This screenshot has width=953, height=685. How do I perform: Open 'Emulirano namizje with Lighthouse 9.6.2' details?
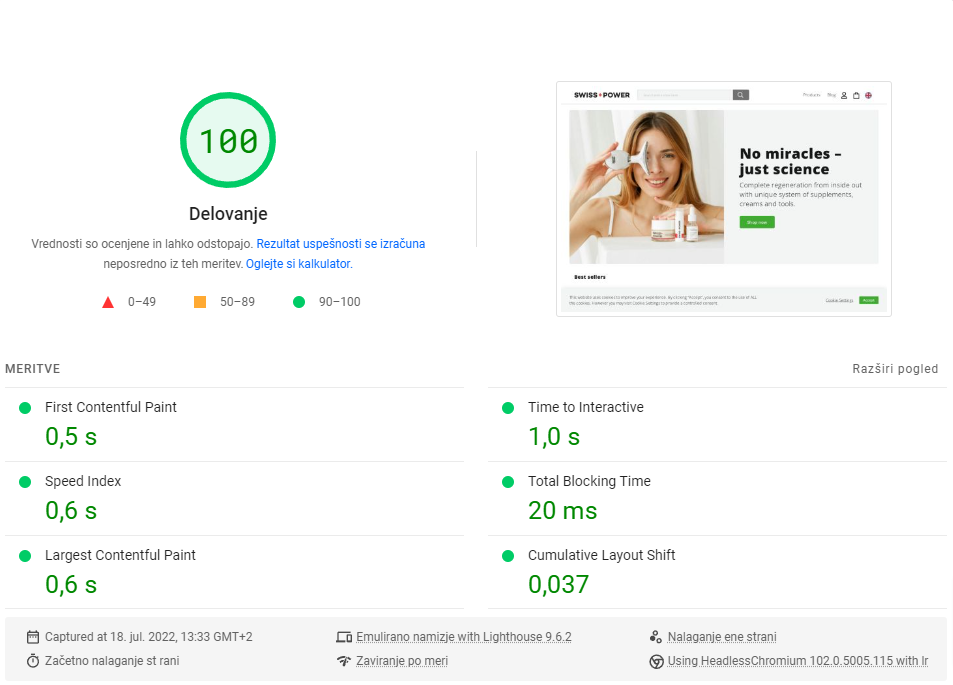click(x=464, y=636)
